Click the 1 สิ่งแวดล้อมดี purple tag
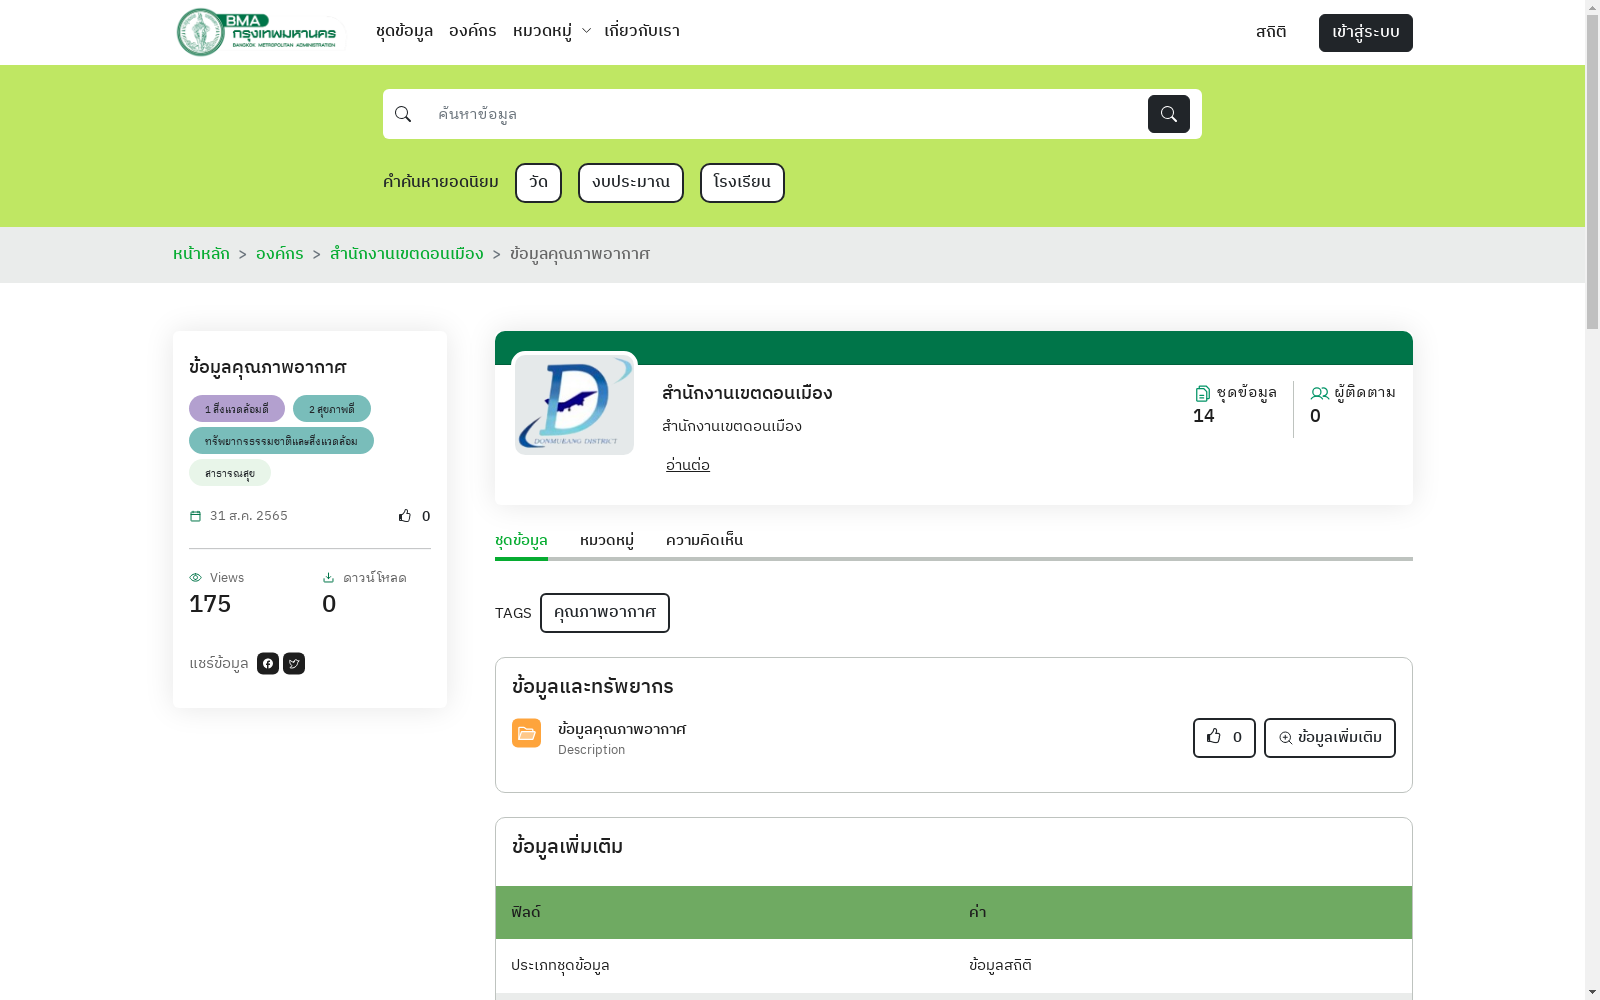 point(237,409)
